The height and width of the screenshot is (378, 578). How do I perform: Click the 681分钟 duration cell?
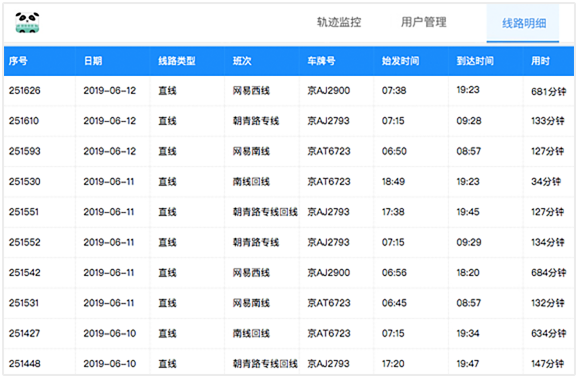tap(549, 91)
